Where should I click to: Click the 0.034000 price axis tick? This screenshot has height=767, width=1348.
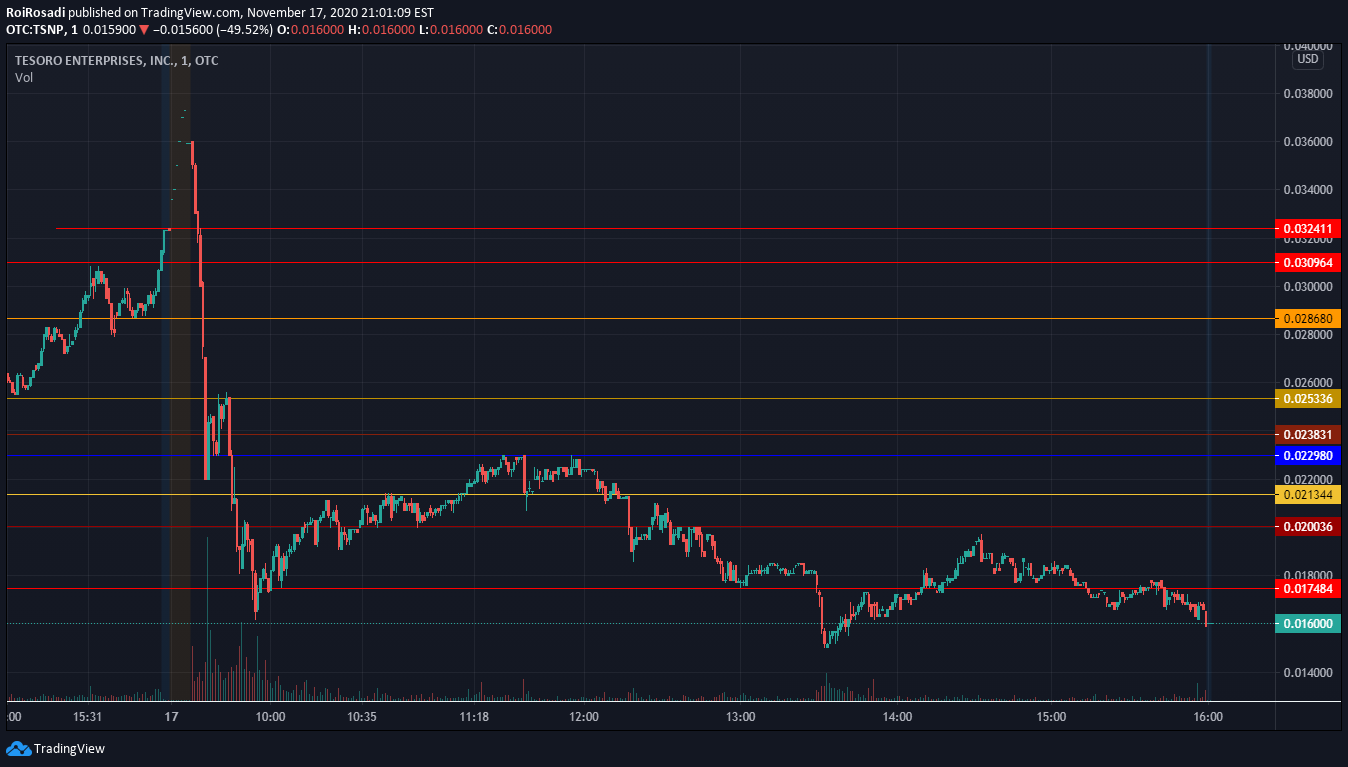pos(1308,190)
